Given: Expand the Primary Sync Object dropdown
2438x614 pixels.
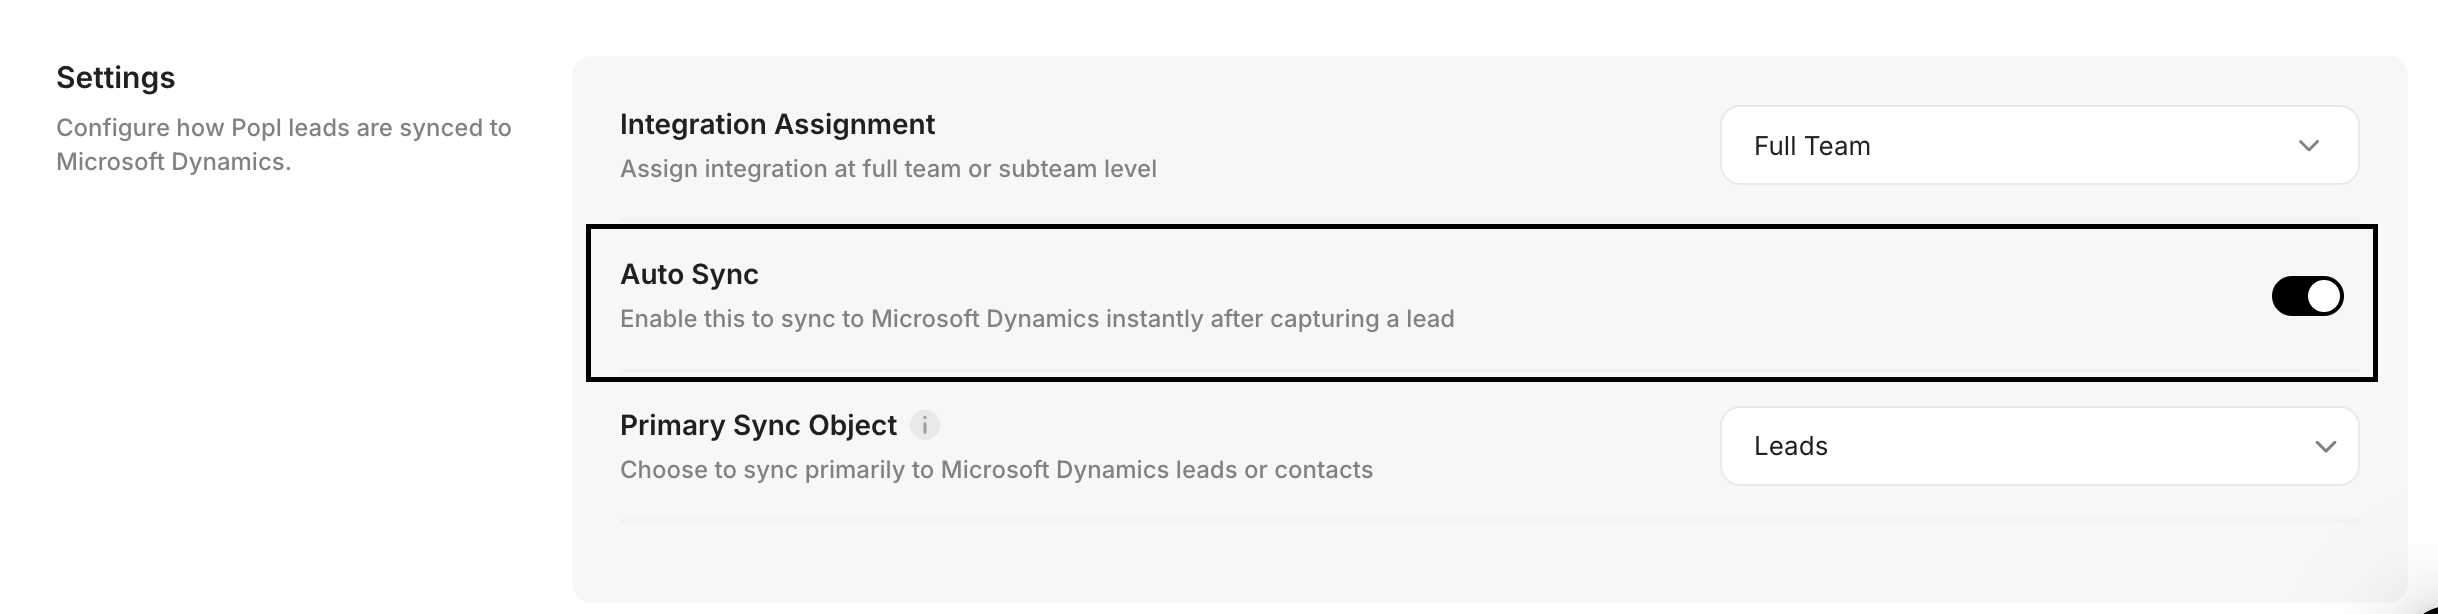Looking at the screenshot, I should (2038, 447).
